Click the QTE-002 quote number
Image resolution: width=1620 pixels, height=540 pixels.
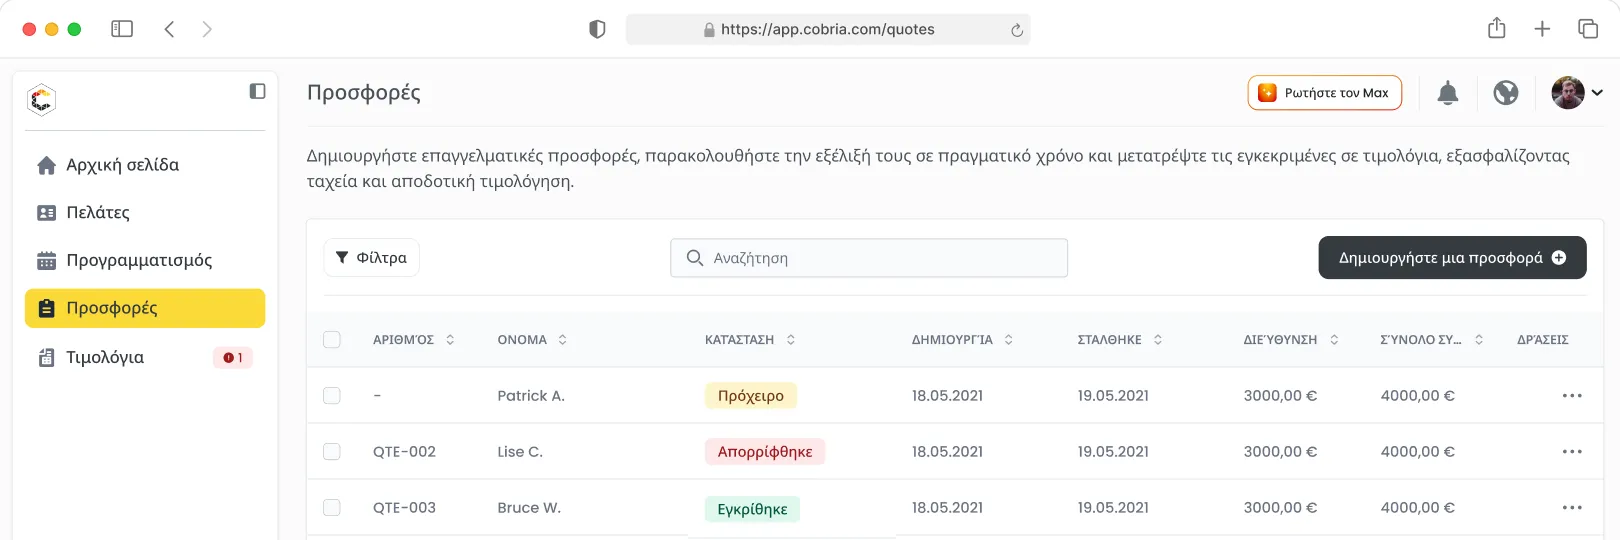tap(404, 452)
